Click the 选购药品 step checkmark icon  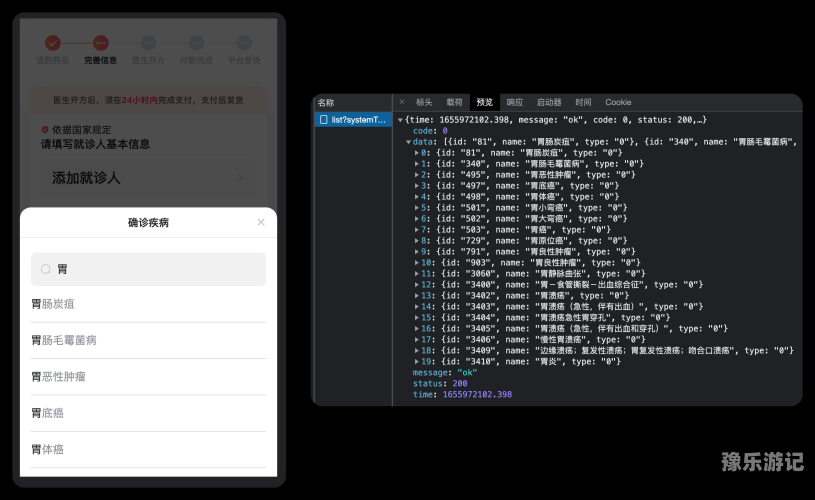pyautogui.click(x=52, y=43)
